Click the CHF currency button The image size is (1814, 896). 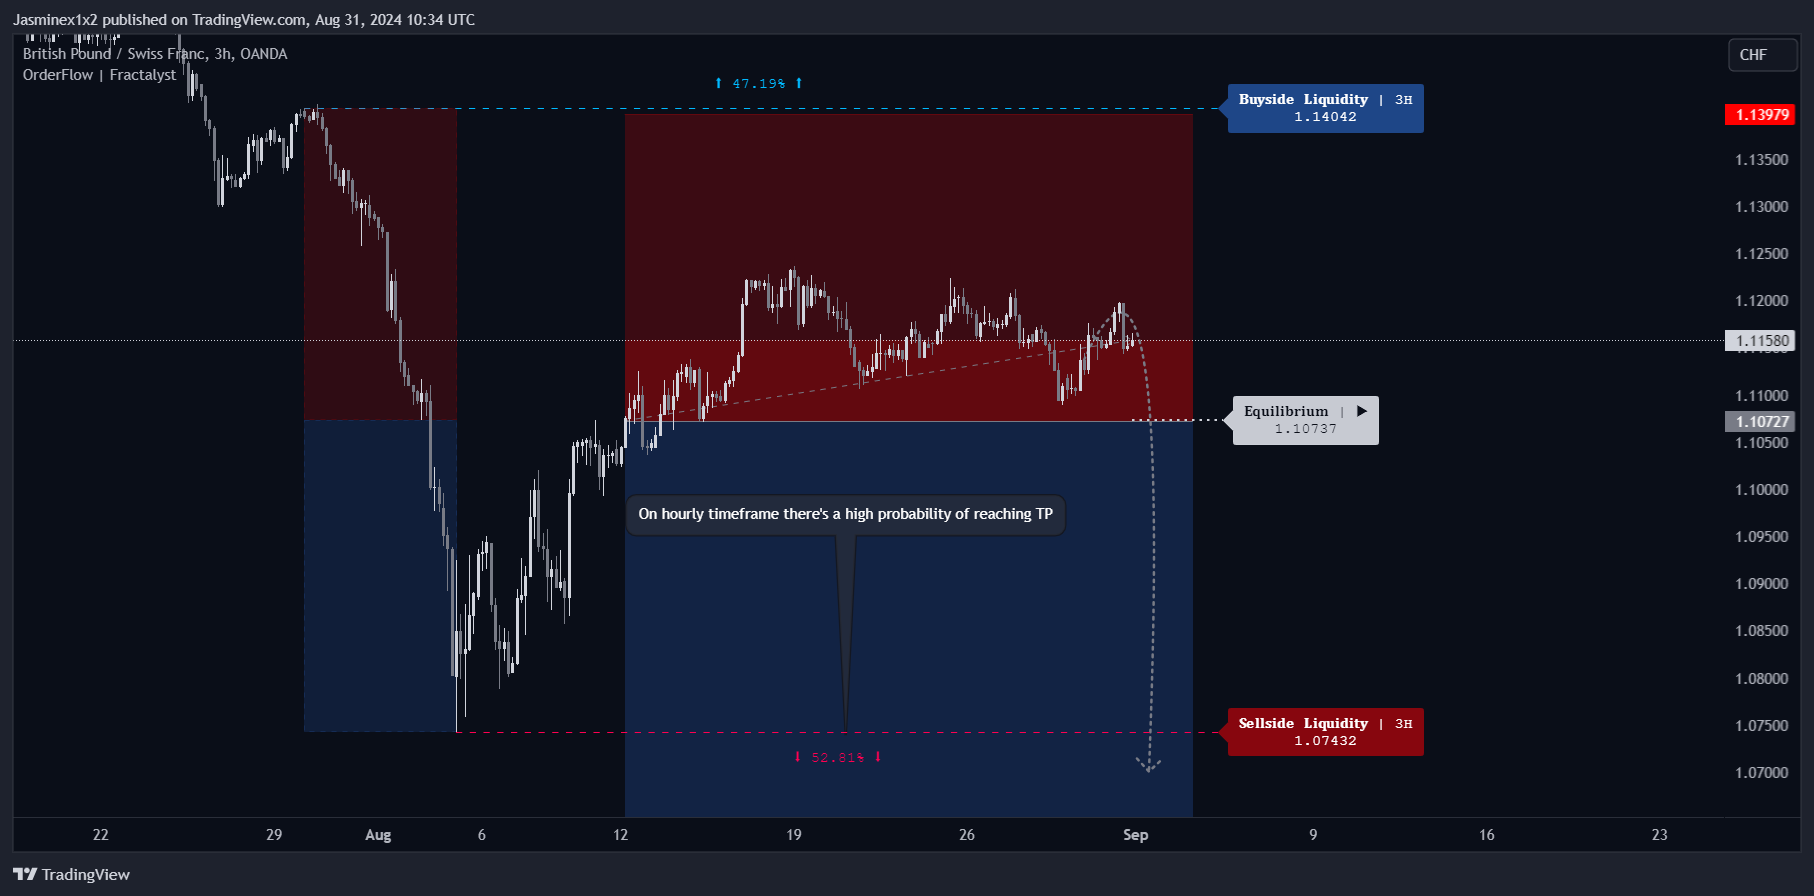pyautogui.click(x=1763, y=55)
